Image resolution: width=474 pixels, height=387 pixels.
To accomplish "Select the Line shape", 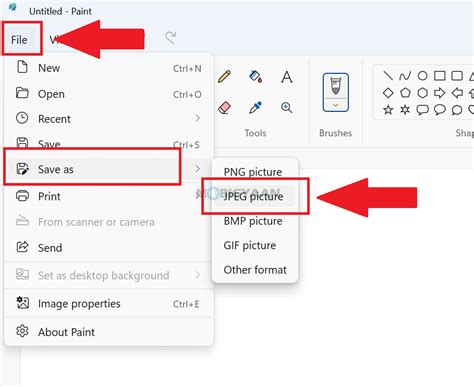I will (x=388, y=76).
